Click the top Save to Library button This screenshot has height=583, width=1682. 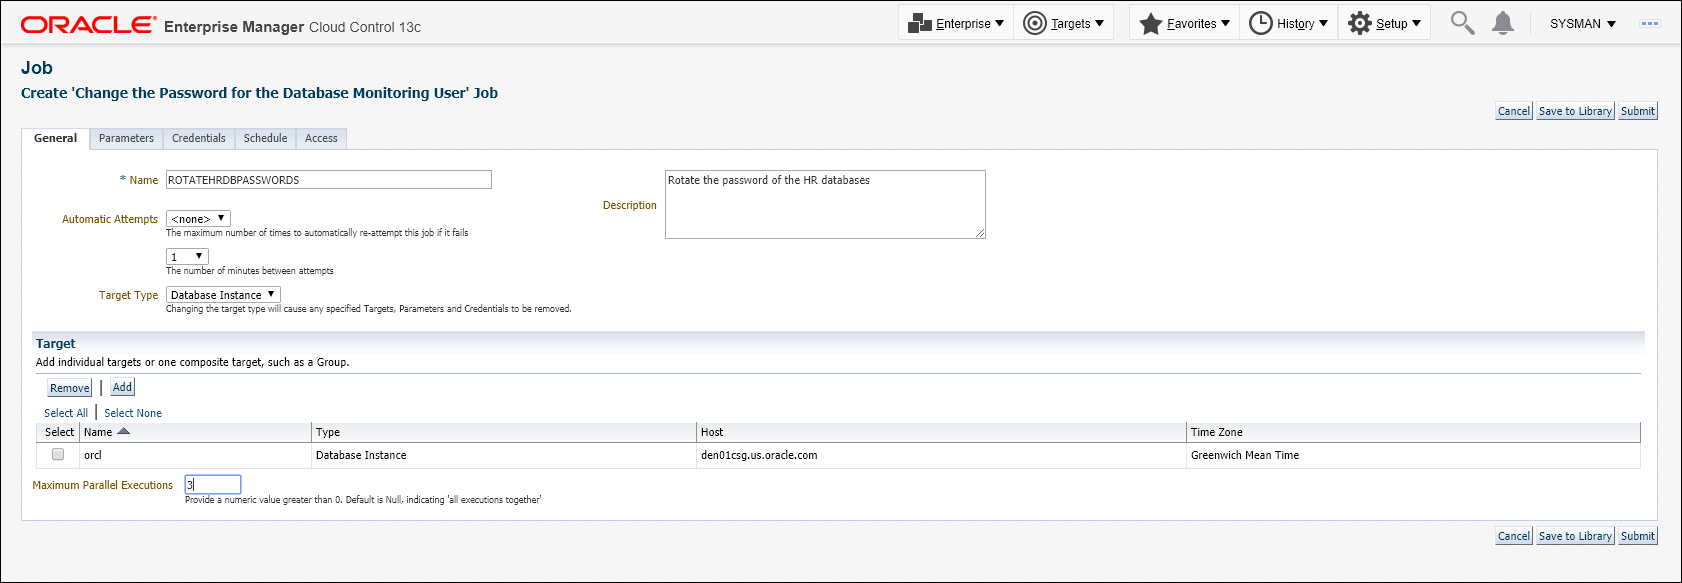[1575, 111]
